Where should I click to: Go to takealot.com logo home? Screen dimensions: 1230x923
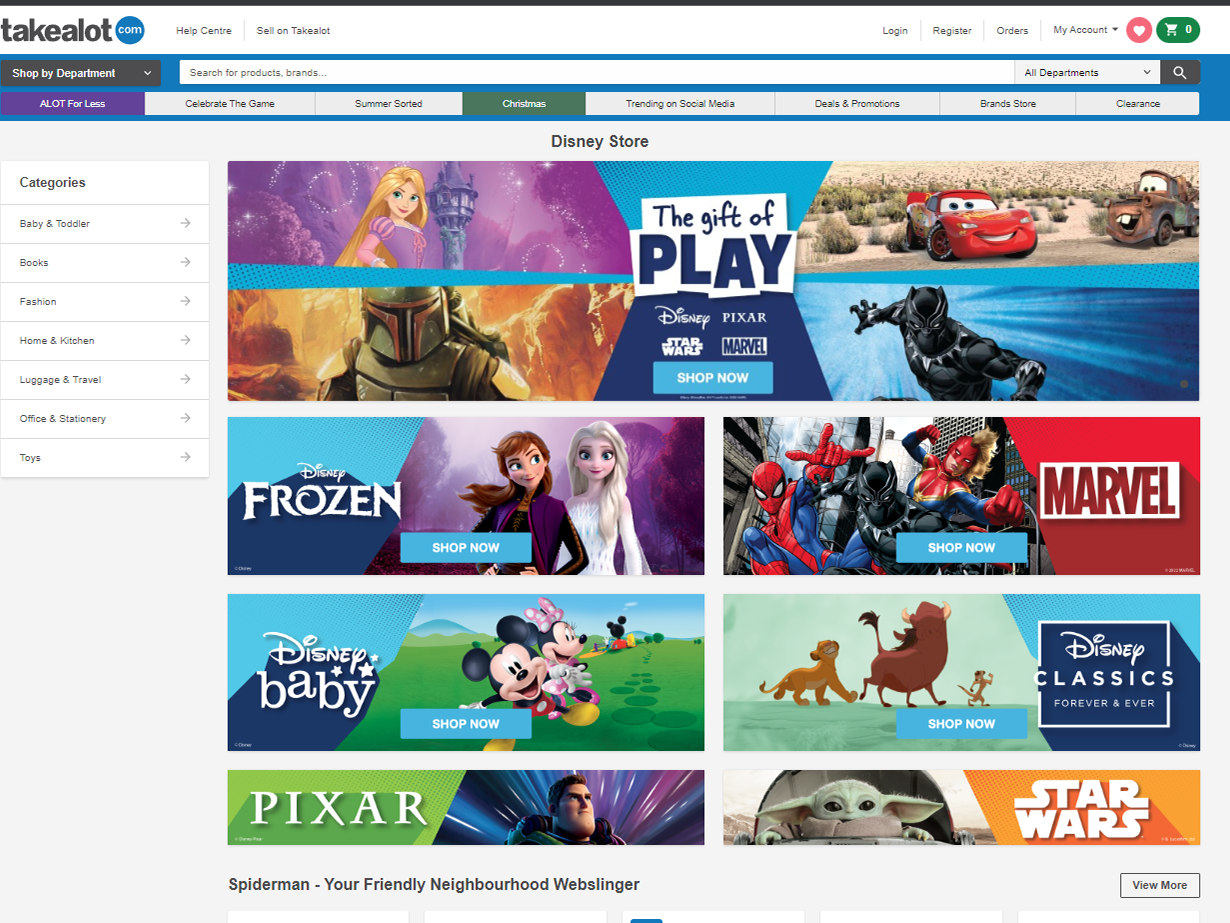pyautogui.click(x=72, y=30)
